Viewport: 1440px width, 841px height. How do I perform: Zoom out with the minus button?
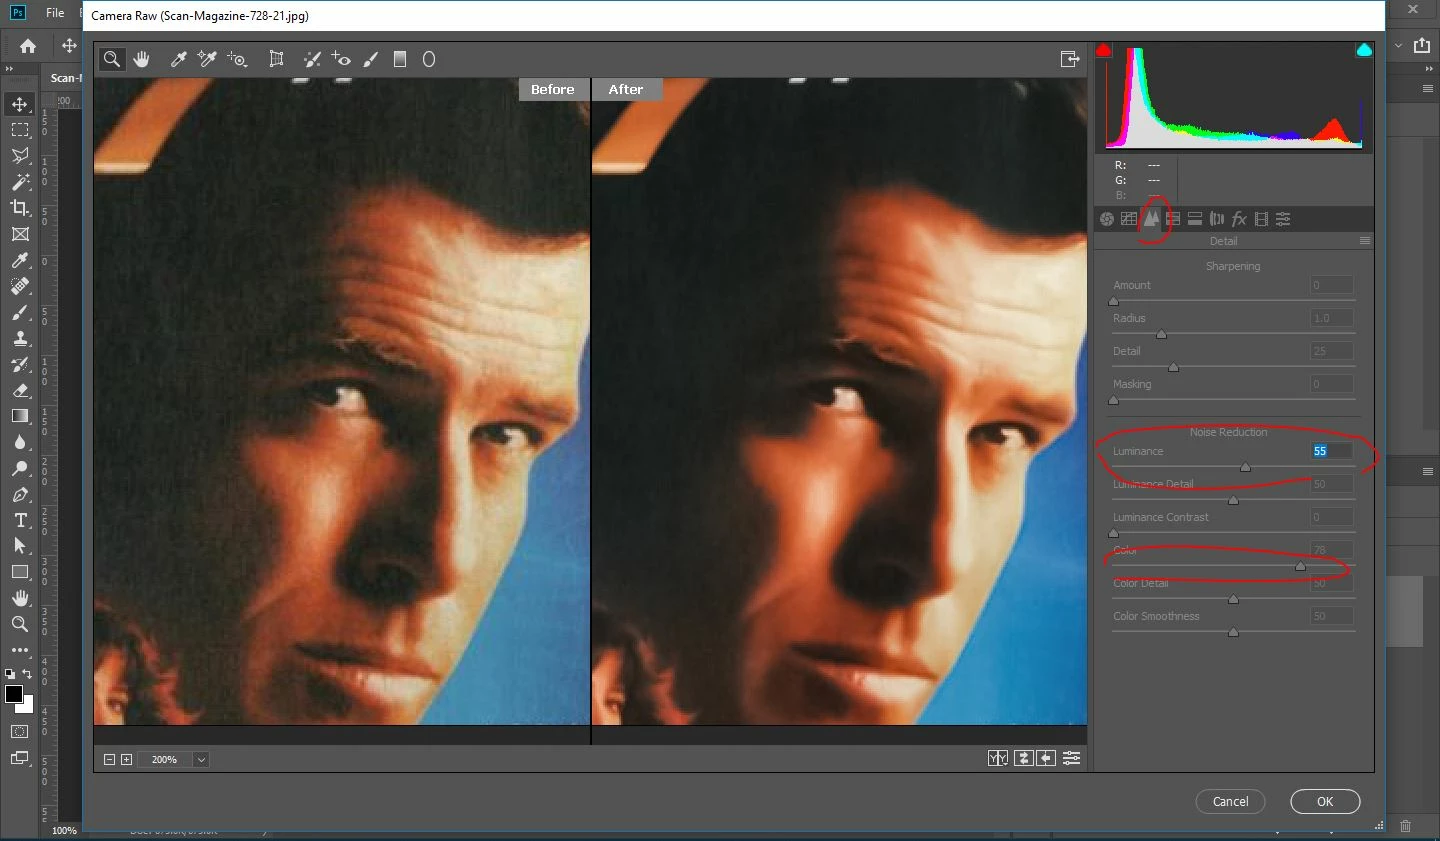click(109, 760)
